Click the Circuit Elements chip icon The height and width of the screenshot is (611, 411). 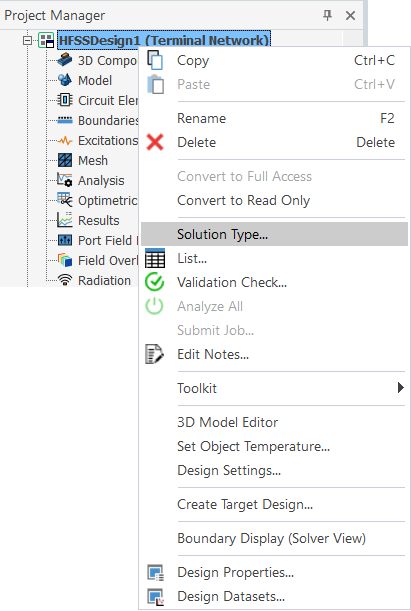tap(65, 100)
